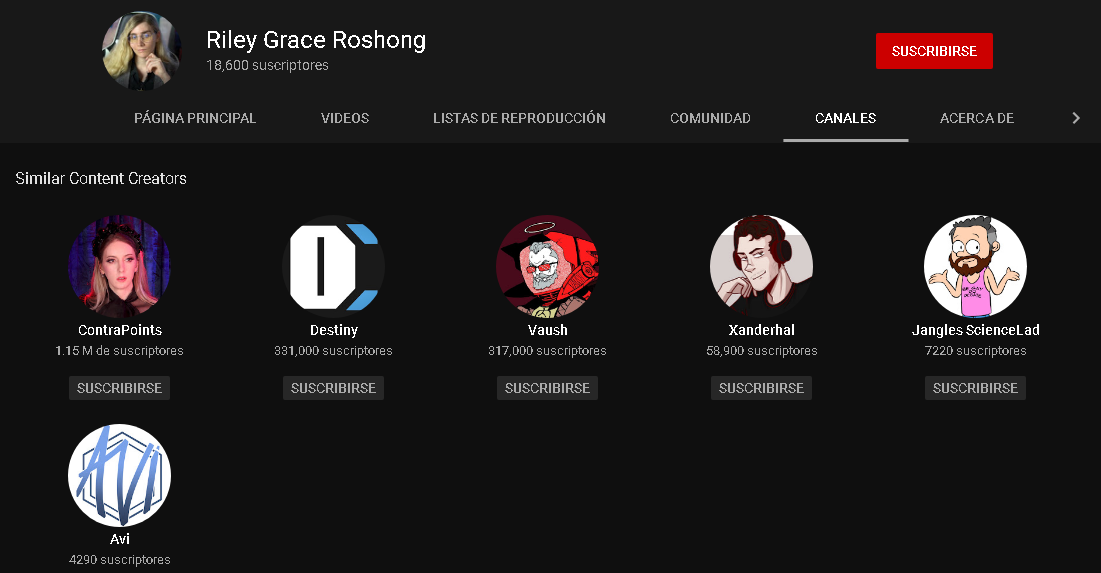Viewport: 1101px width, 573px height.
Task: Open the Listas de Reproducción tab
Action: click(x=519, y=118)
